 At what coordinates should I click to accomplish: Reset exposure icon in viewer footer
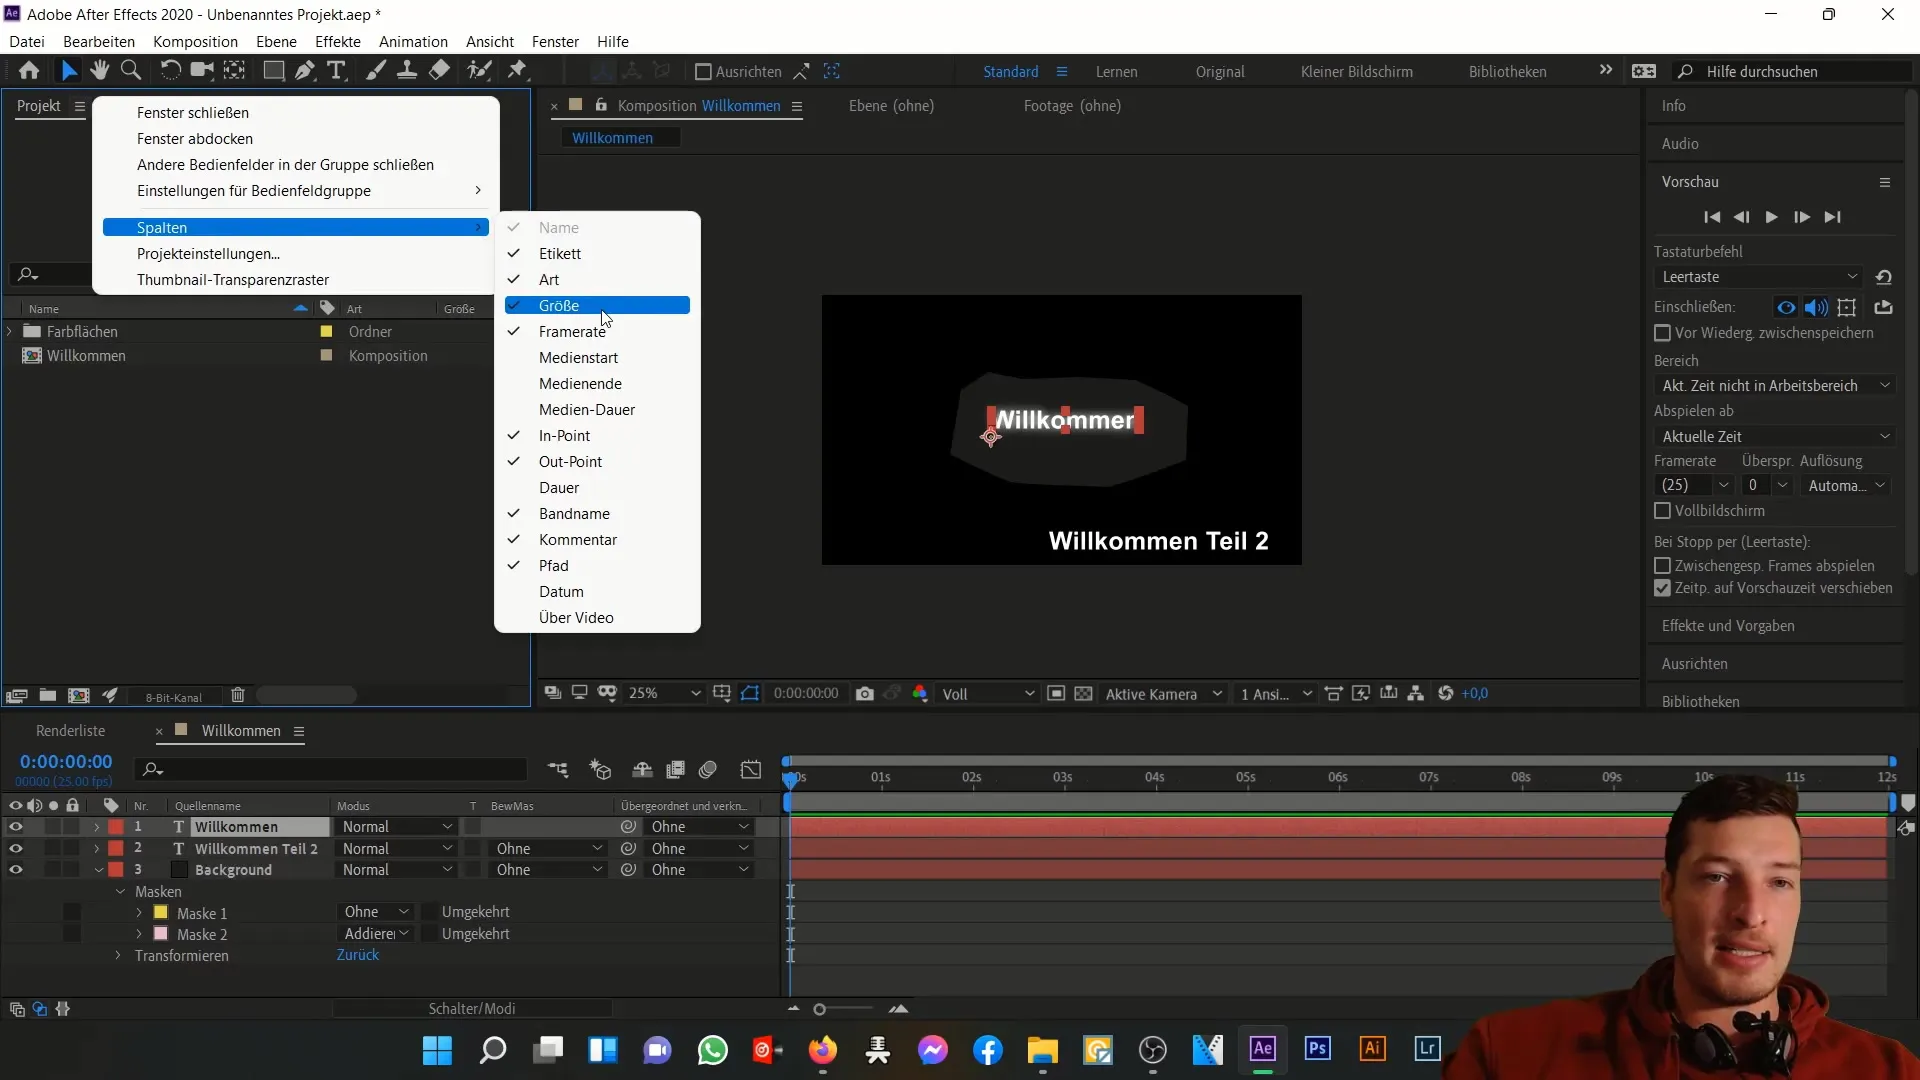click(x=1445, y=694)
